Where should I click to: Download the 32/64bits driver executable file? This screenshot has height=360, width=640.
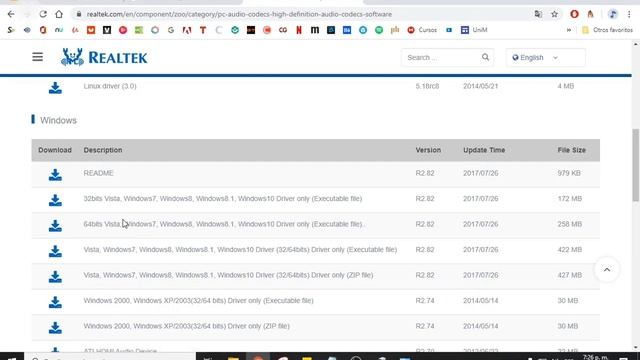(55, 251)
